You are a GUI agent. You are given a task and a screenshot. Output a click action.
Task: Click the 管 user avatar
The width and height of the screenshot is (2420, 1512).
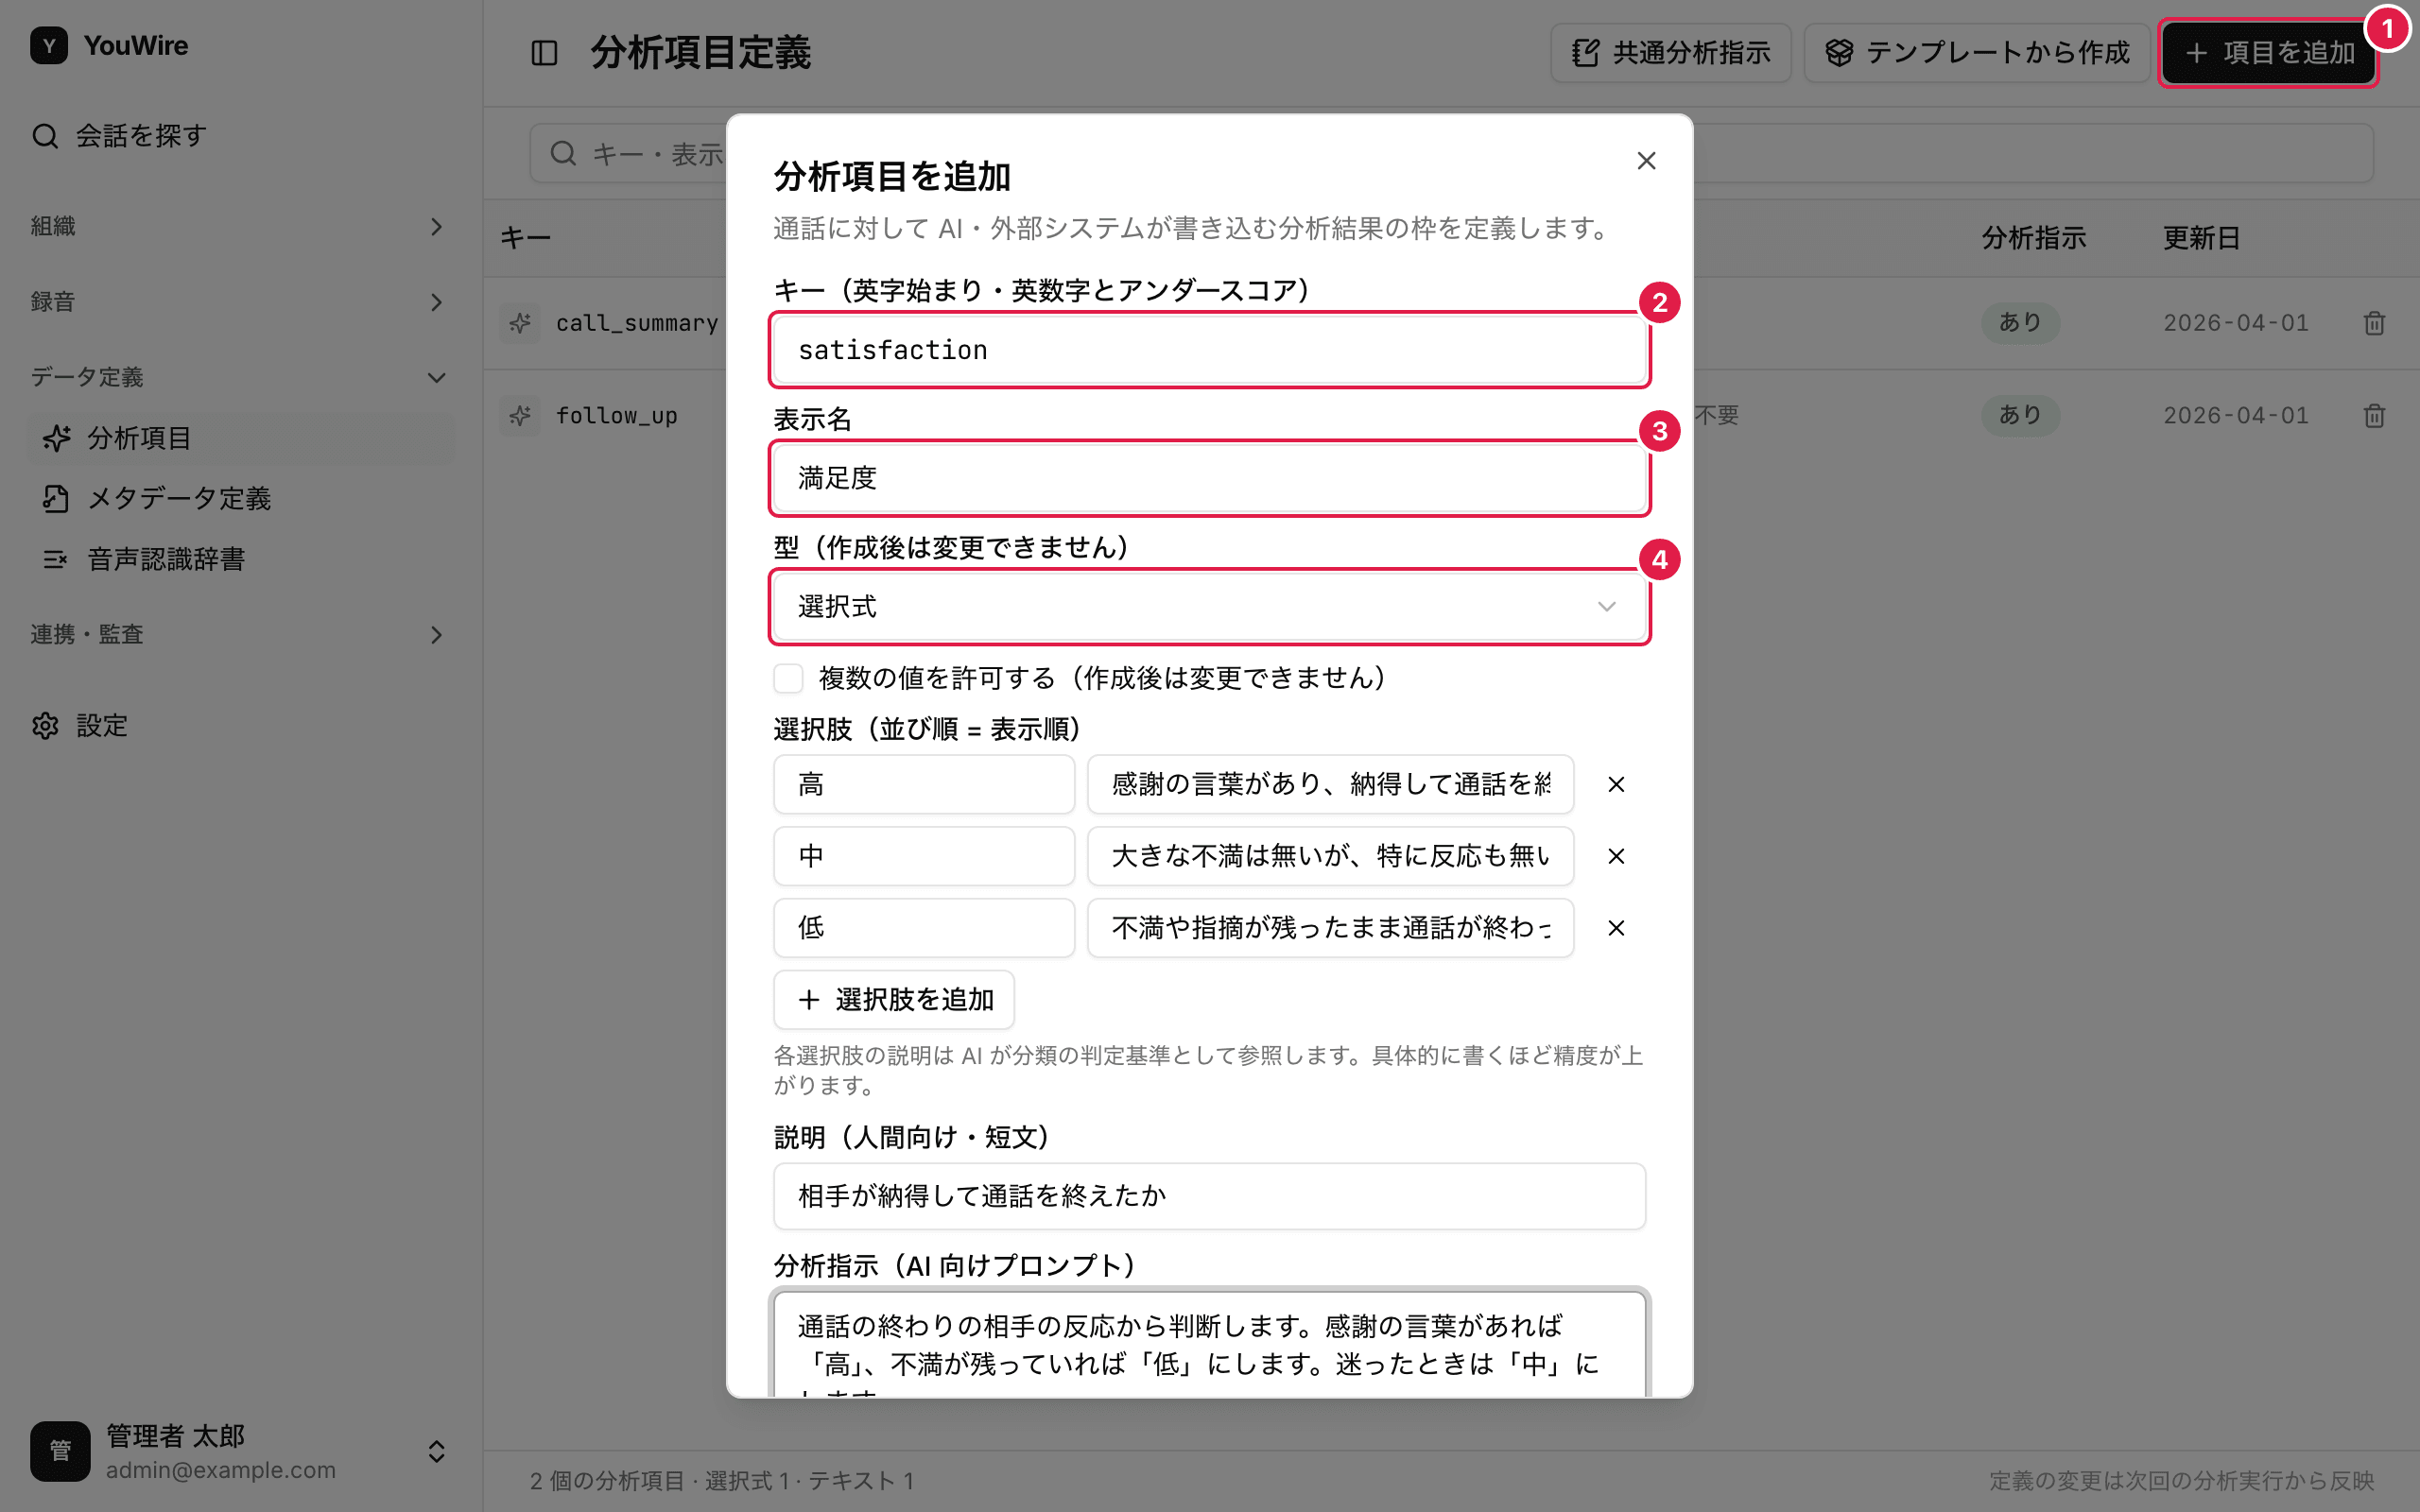click(x=60, y=1452)
